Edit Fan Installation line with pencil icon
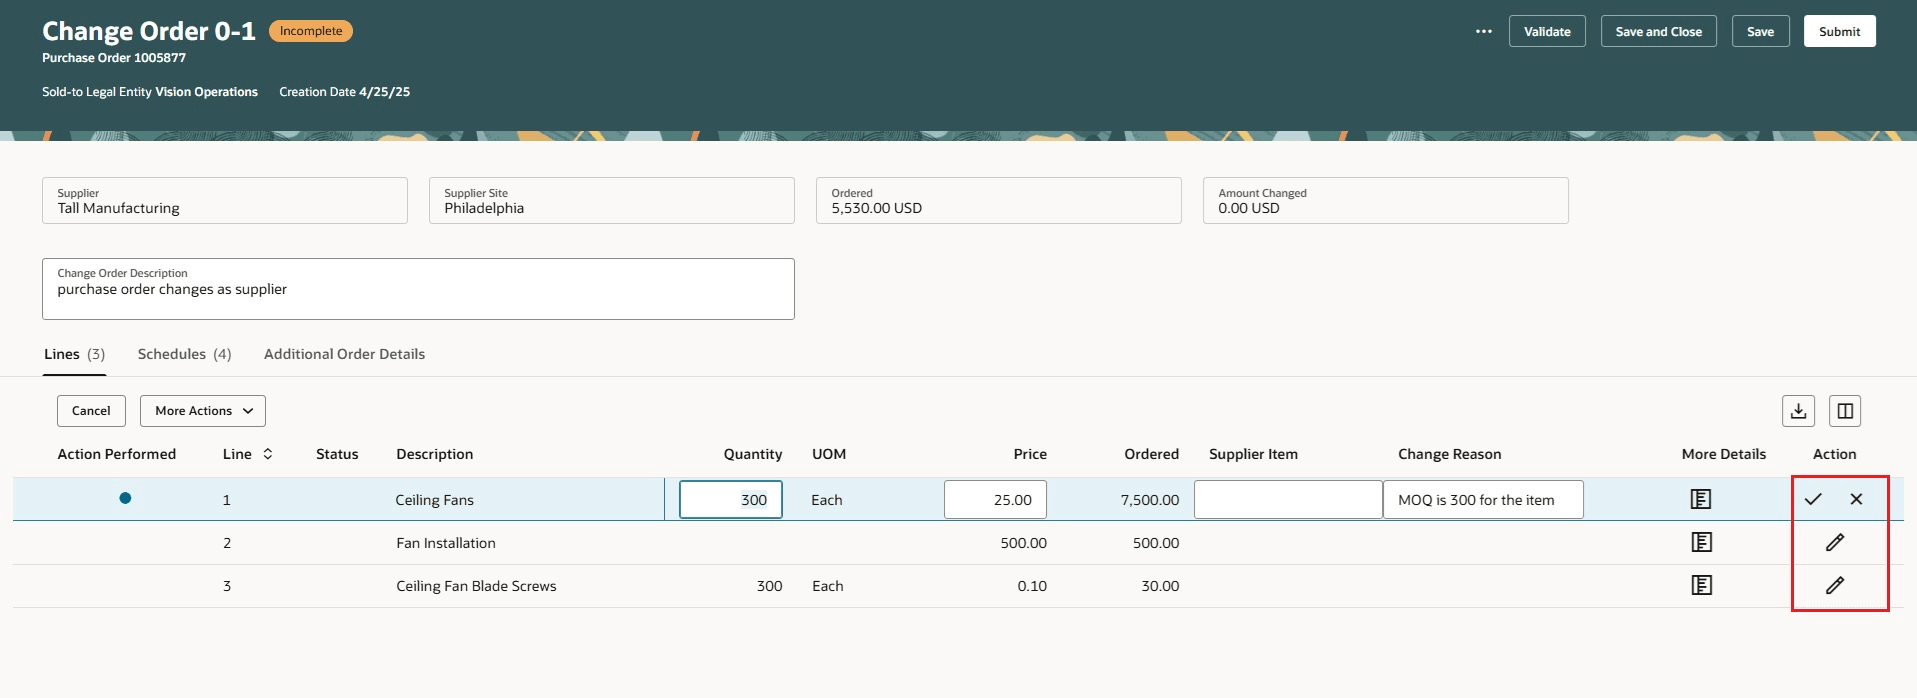1917x698 pixels. point(1835,542)
